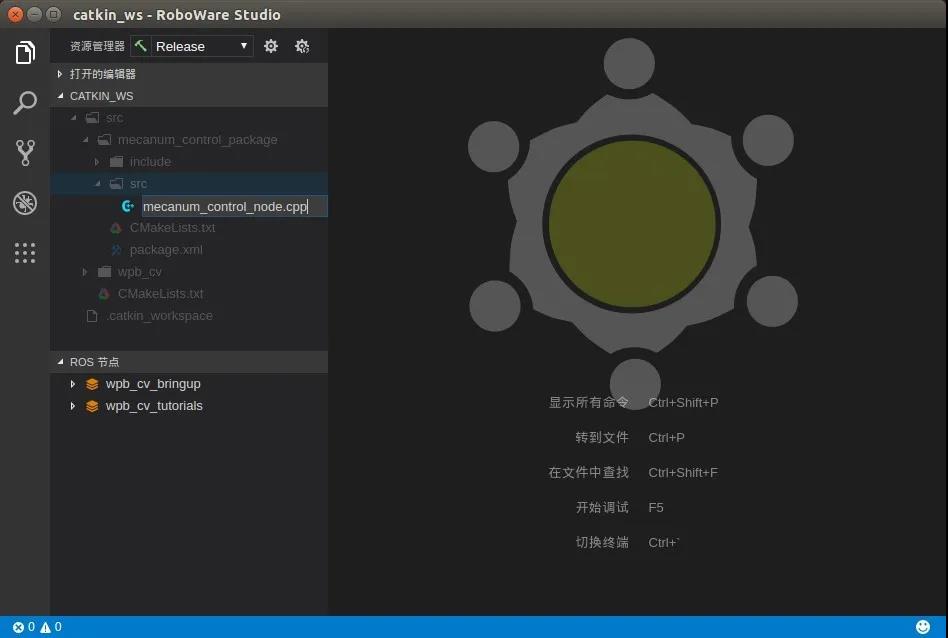Click the package.xml file icon
Viewport: 948px width, 638px height.
[116, 250]
